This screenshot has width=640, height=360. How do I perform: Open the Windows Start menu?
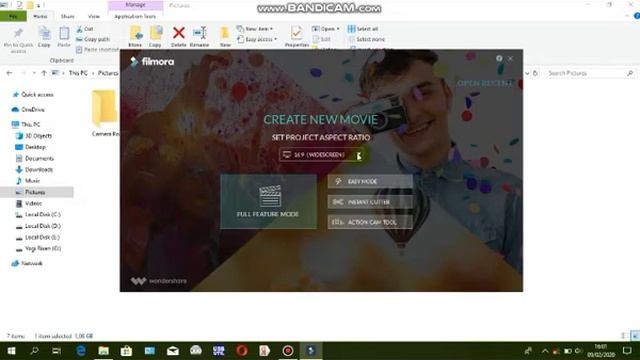click(x=11, y=351)
